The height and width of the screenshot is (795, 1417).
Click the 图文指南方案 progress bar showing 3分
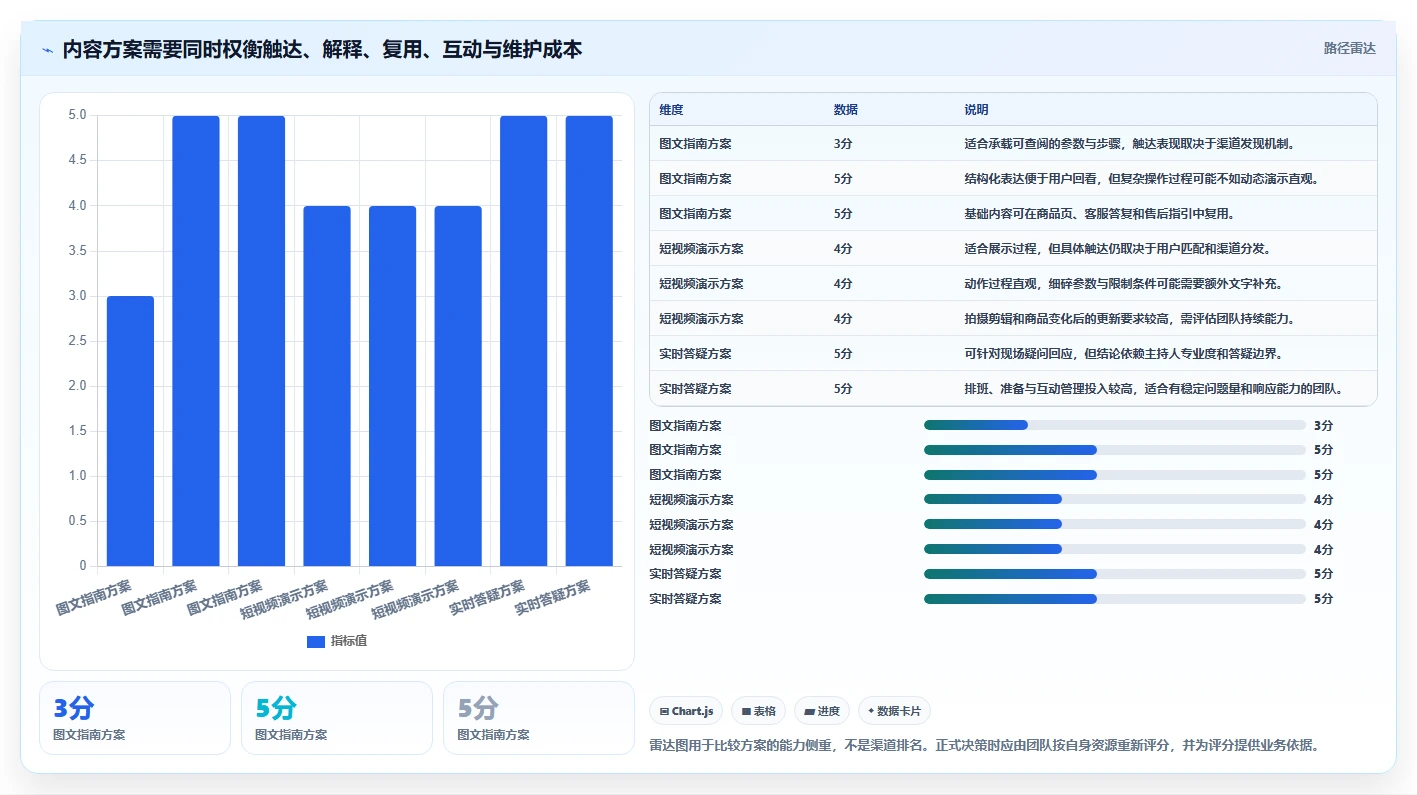[x=1115, y=425]
